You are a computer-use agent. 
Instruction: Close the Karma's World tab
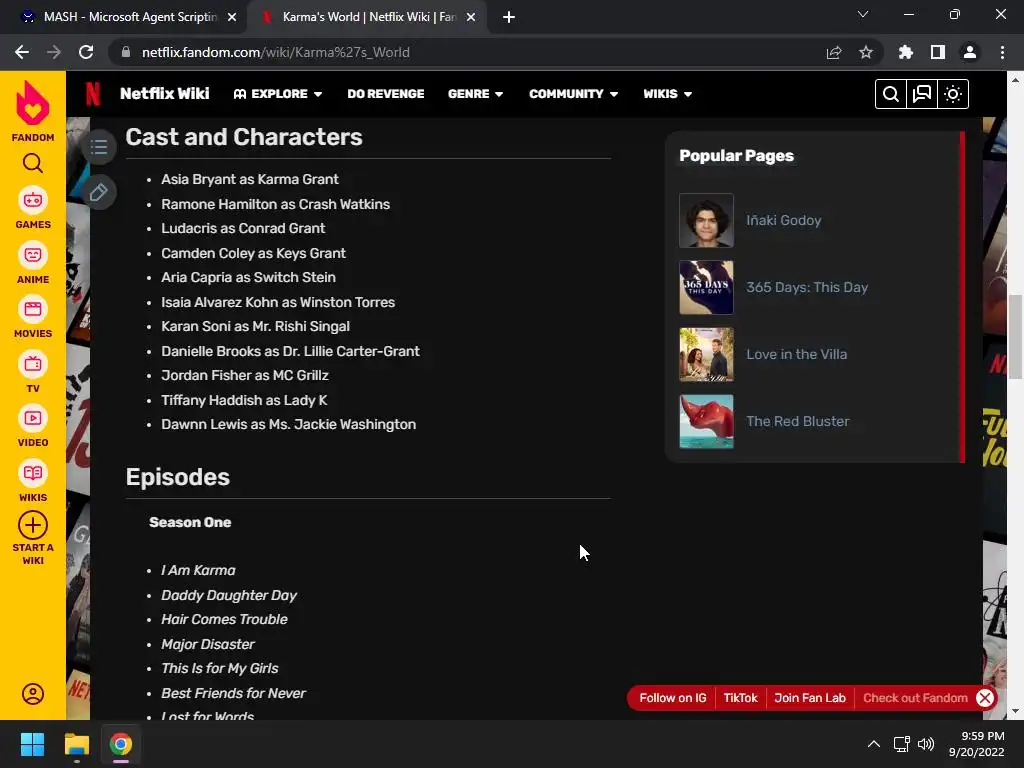[x=471, y=17]
